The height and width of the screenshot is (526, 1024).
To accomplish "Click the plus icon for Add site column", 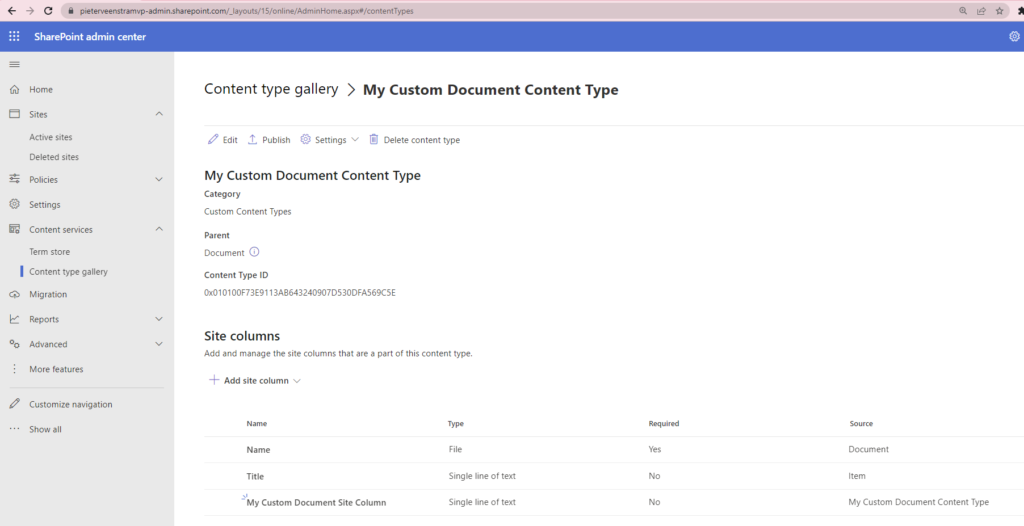I will [x=214, y=380].
